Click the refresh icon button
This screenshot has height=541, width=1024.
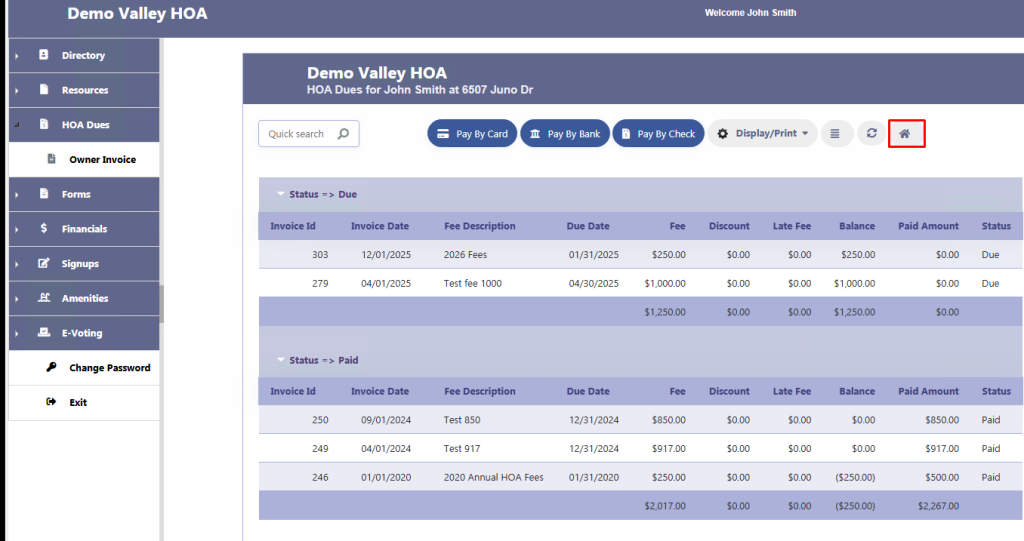tap(871, 133)
